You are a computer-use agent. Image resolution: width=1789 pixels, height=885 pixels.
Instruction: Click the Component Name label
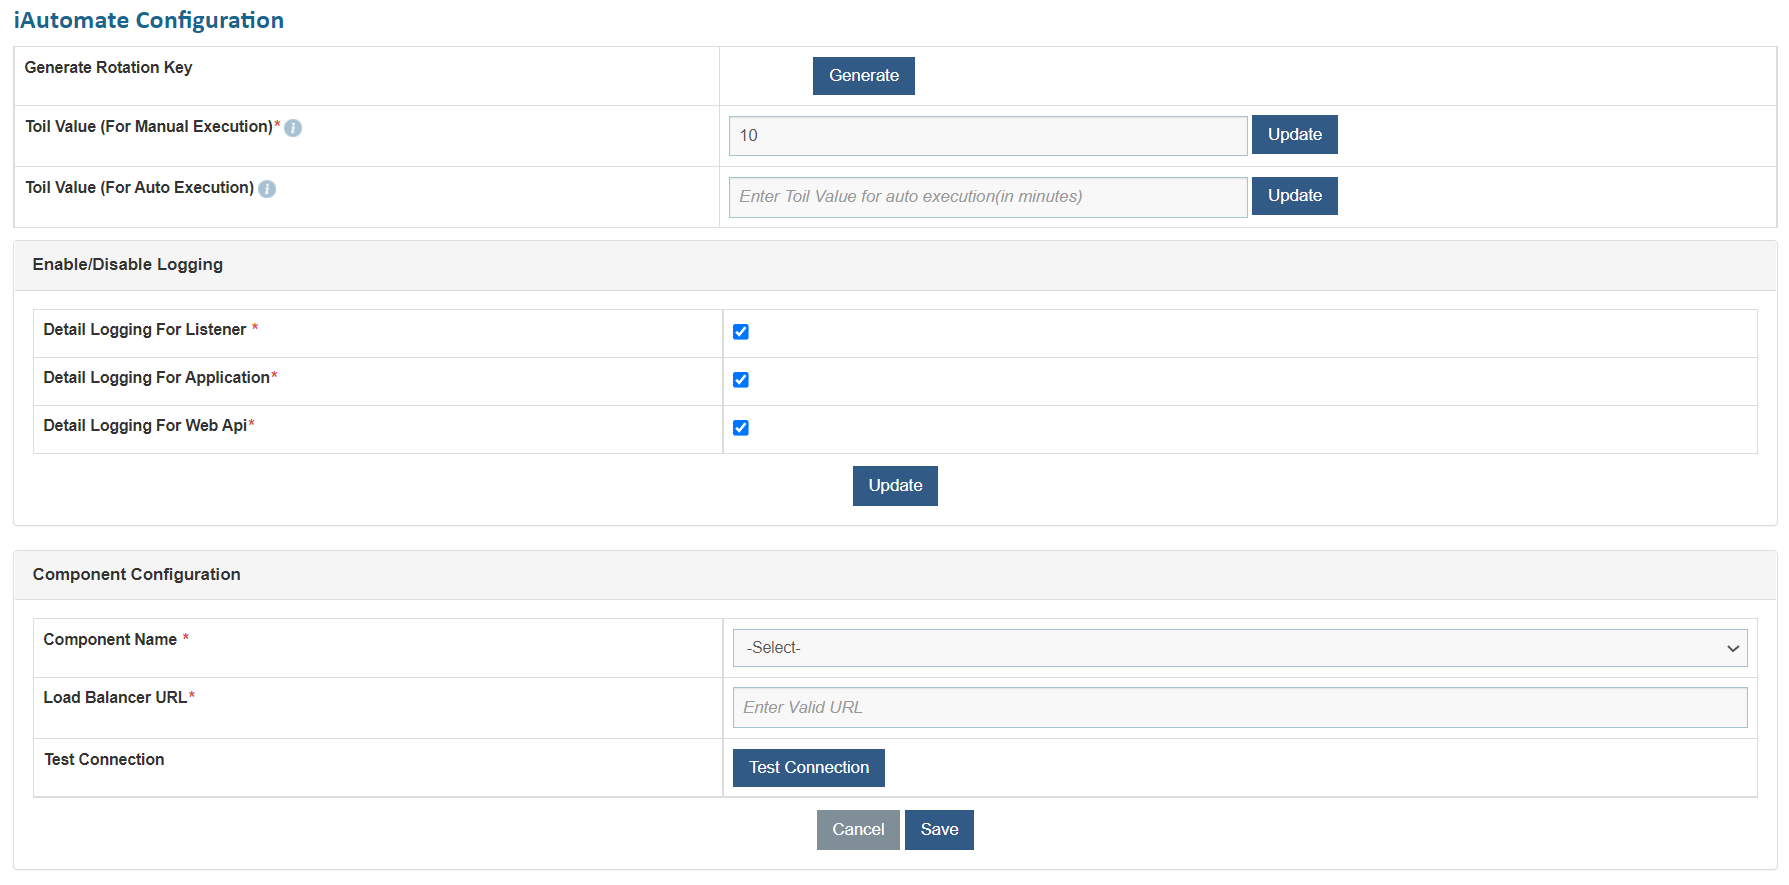[110, 640]
